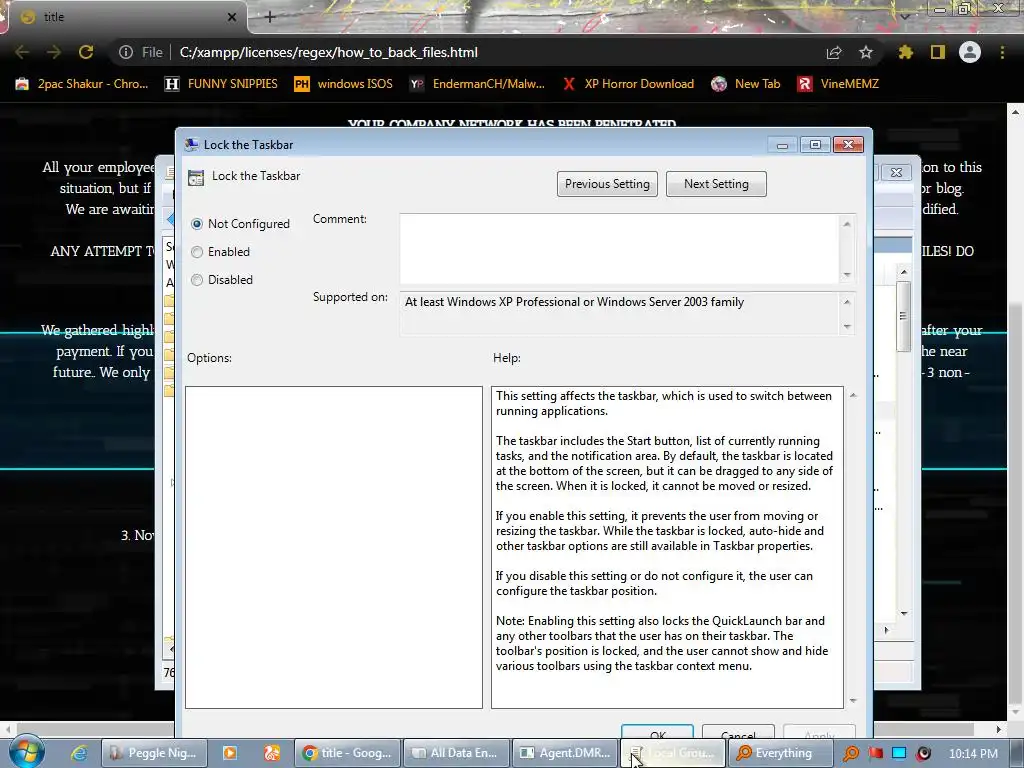Open the 2pac Shakur bookmark
The image size is (1024, 768).
coord(82,84)
